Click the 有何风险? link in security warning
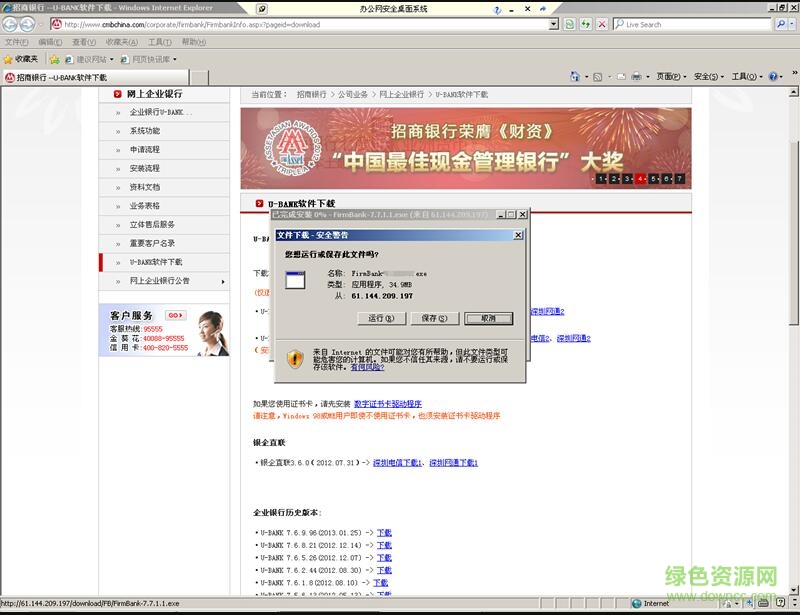This screenshot has height=615, width=800. click(x=365, y=367)
